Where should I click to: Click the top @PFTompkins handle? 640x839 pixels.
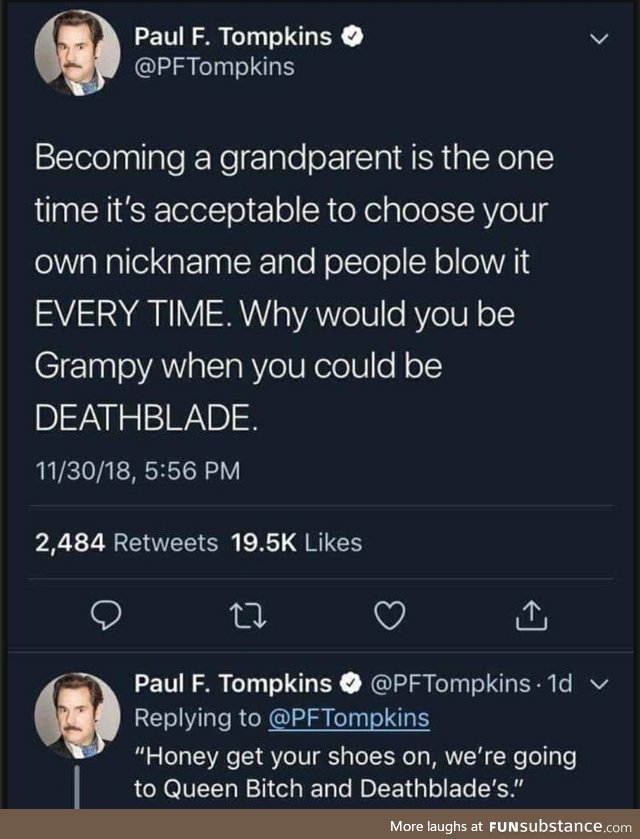[x=214, y=67]
